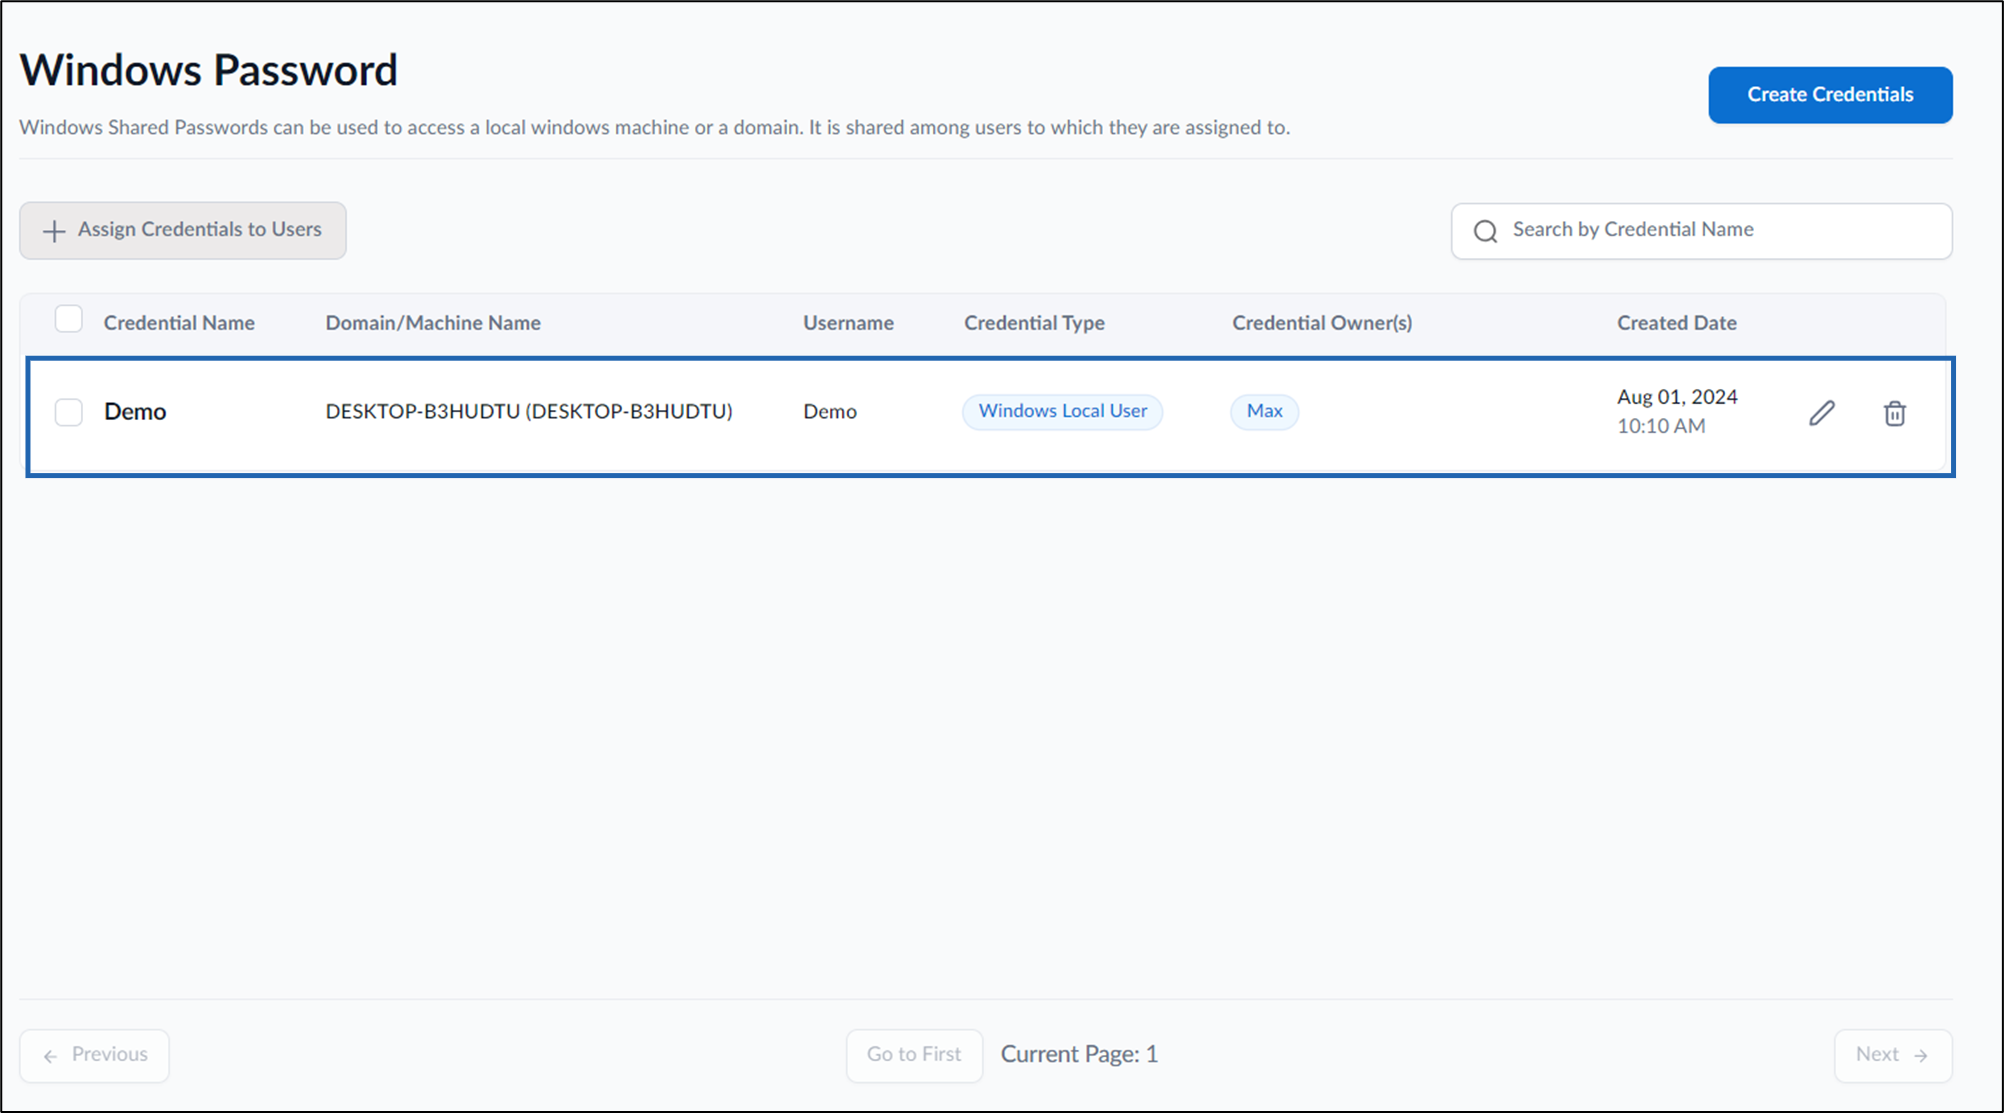
Task: Click the Domain/Machine Name column header
Action: [x=433, y=323]
